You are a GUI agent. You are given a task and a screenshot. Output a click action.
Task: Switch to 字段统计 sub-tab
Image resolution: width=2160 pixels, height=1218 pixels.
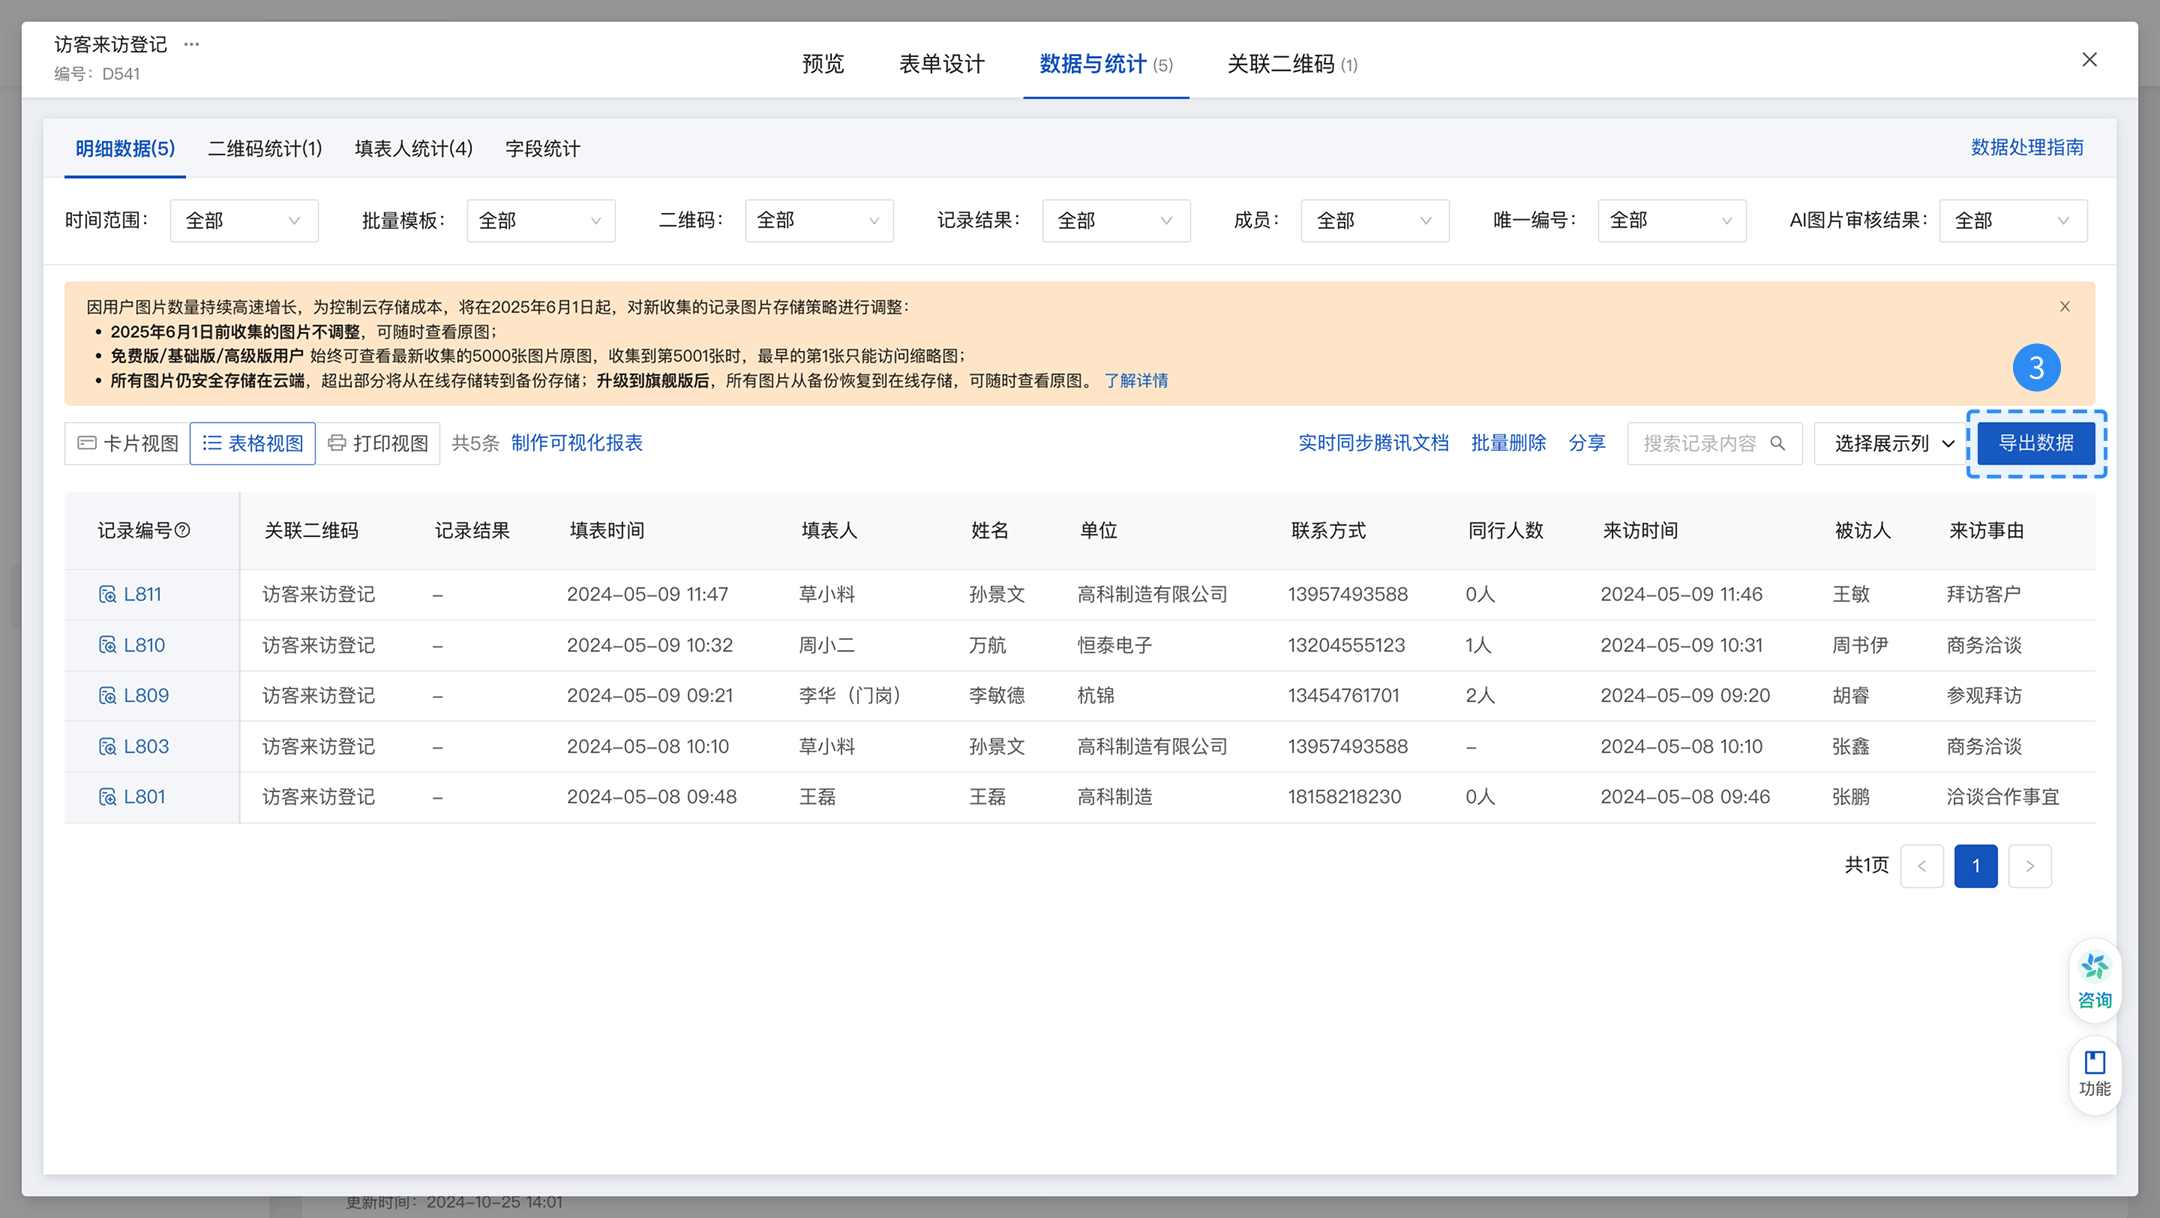(543, 149)
